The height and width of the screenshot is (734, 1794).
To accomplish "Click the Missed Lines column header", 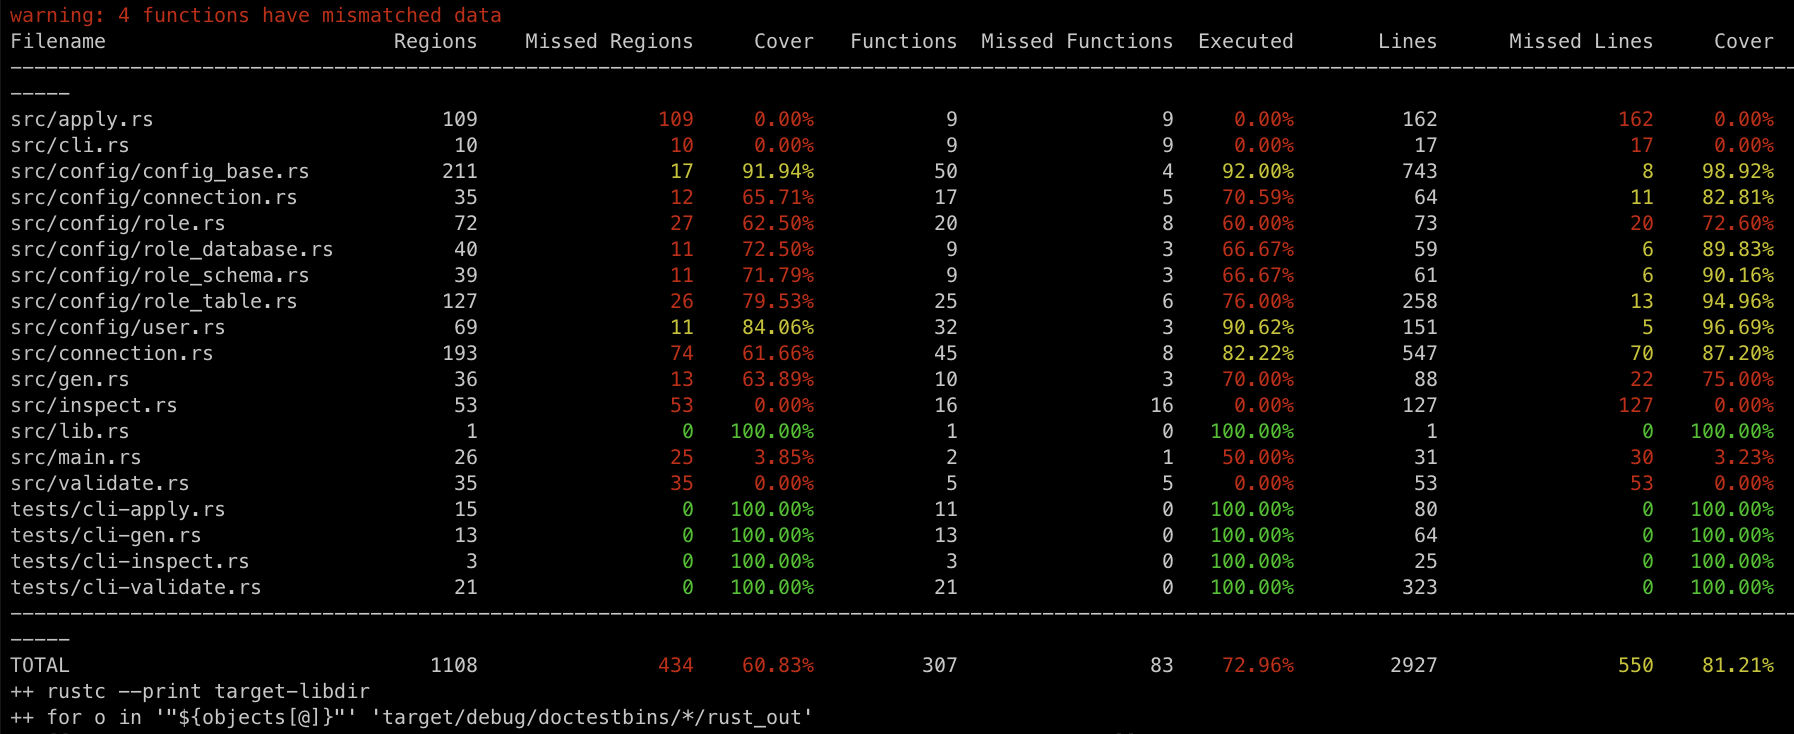I will pyautogui.click(x=1580, y=41).
